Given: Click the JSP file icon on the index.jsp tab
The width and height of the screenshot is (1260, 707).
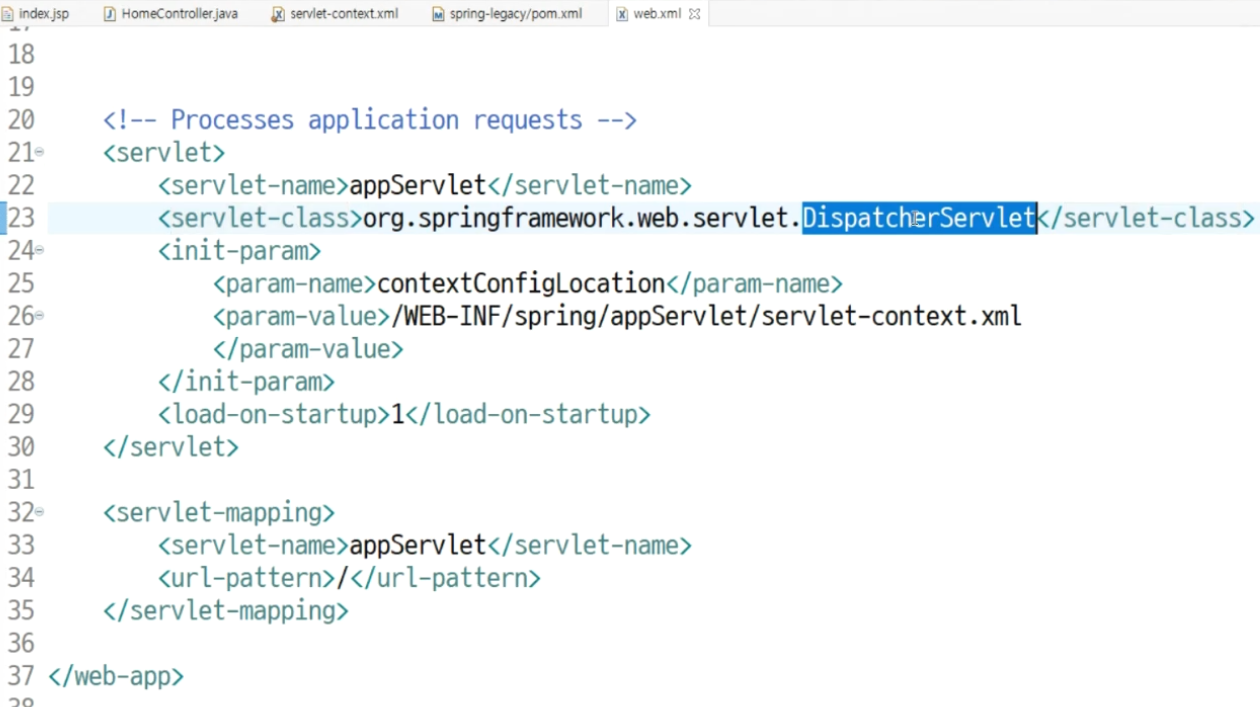Looking at the screenshot, I should [8, 14].
